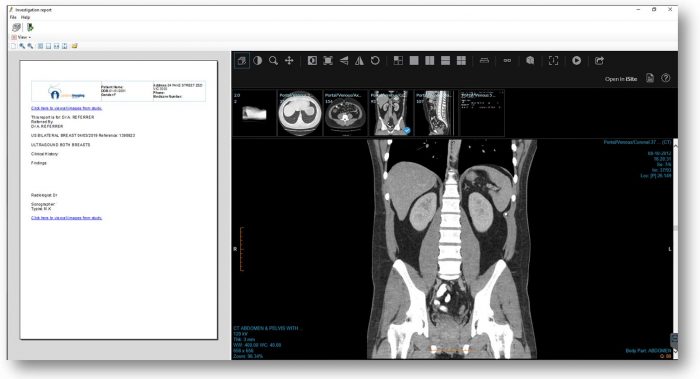This screenshot has height=379, width=700.
Task: Switch to four pane grid layout
Action: (461, 60)
